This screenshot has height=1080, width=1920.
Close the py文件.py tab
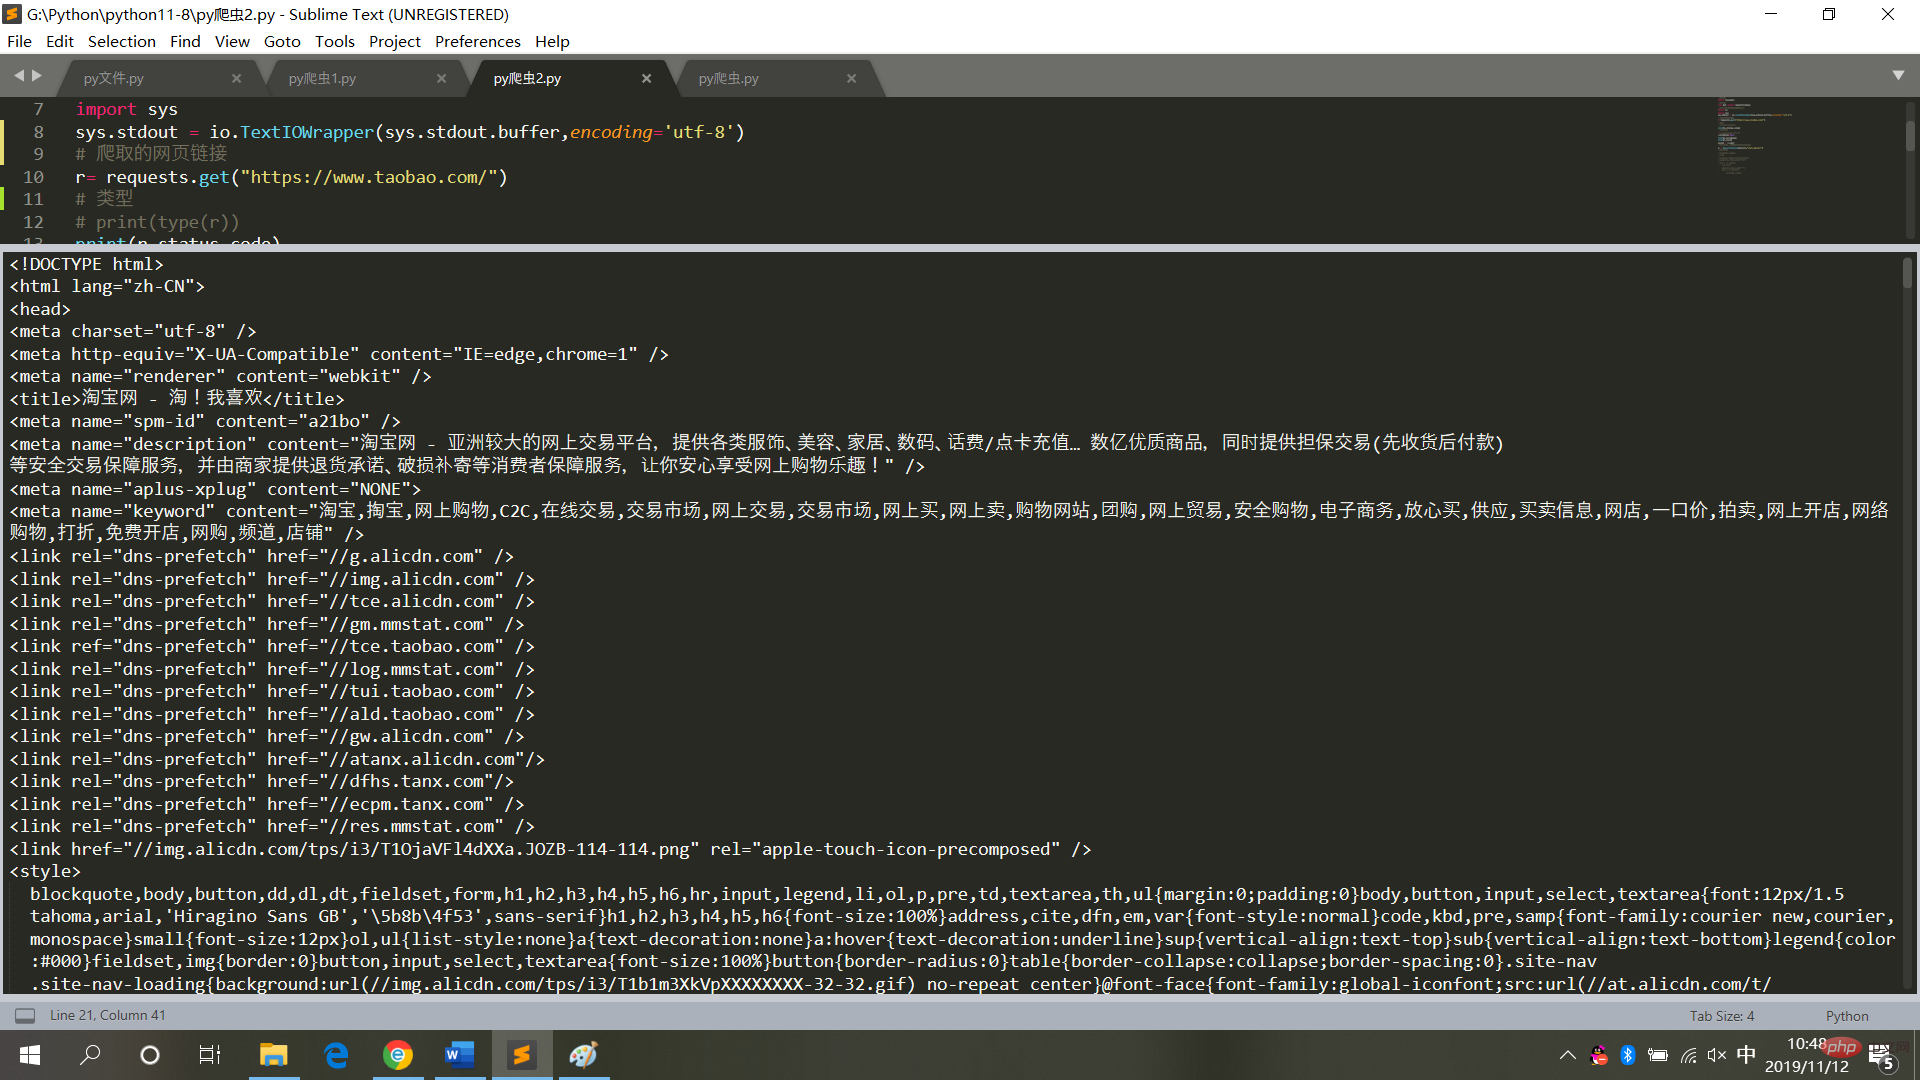click(236, 78)
